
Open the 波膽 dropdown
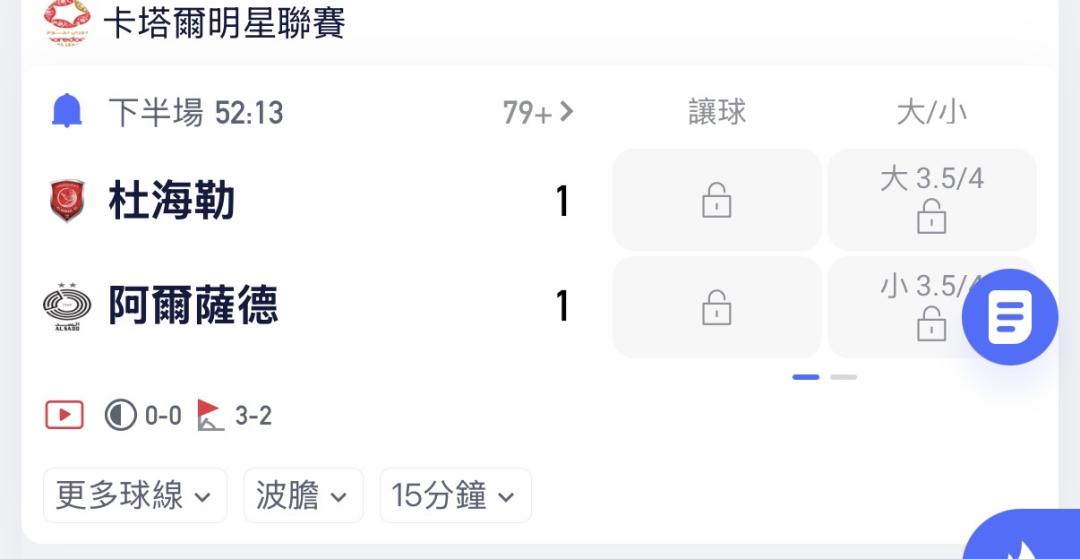(x=302, y=495)
